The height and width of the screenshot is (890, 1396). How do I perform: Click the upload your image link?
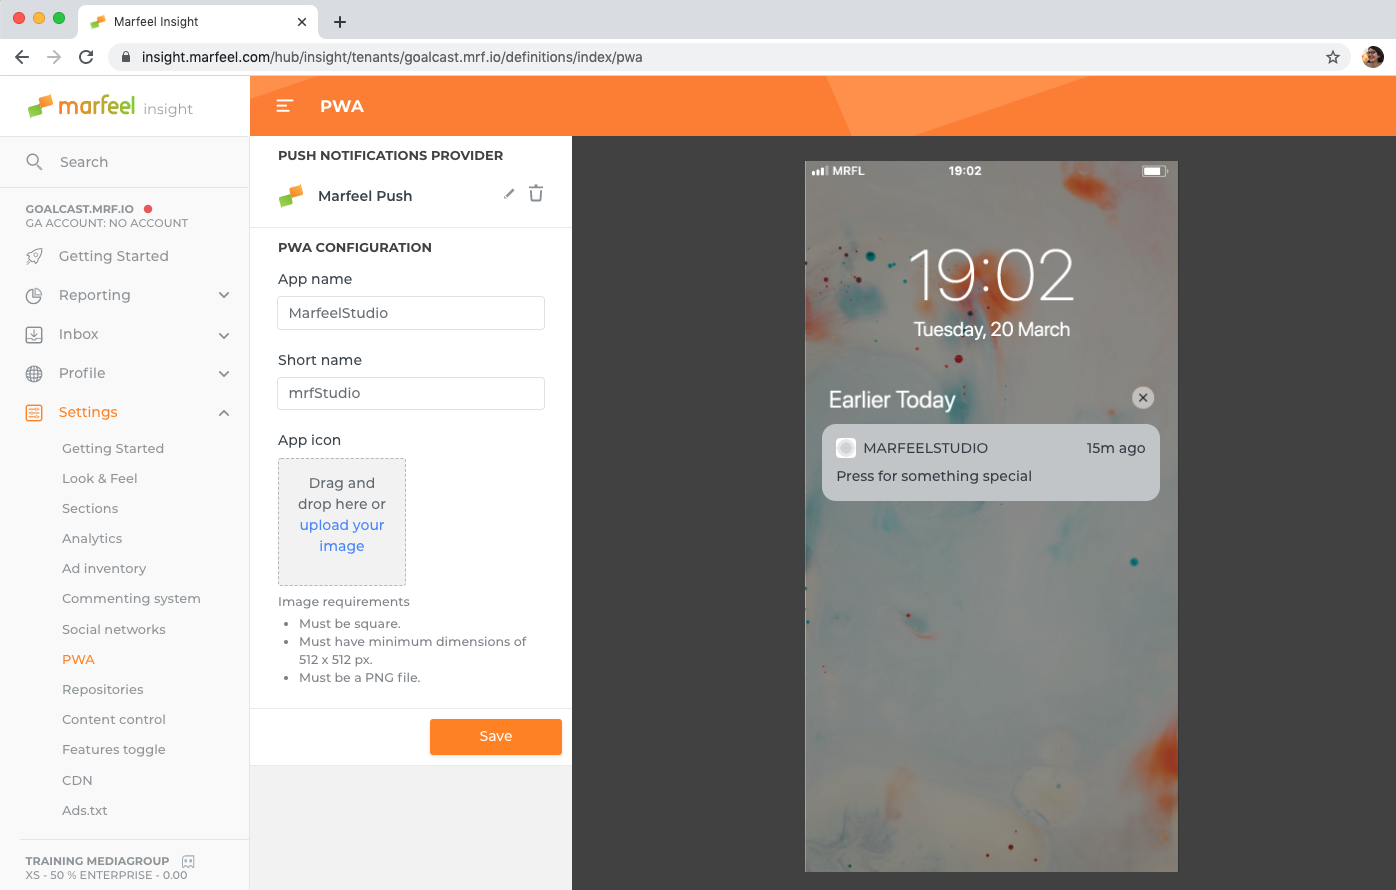click(342, 535)
